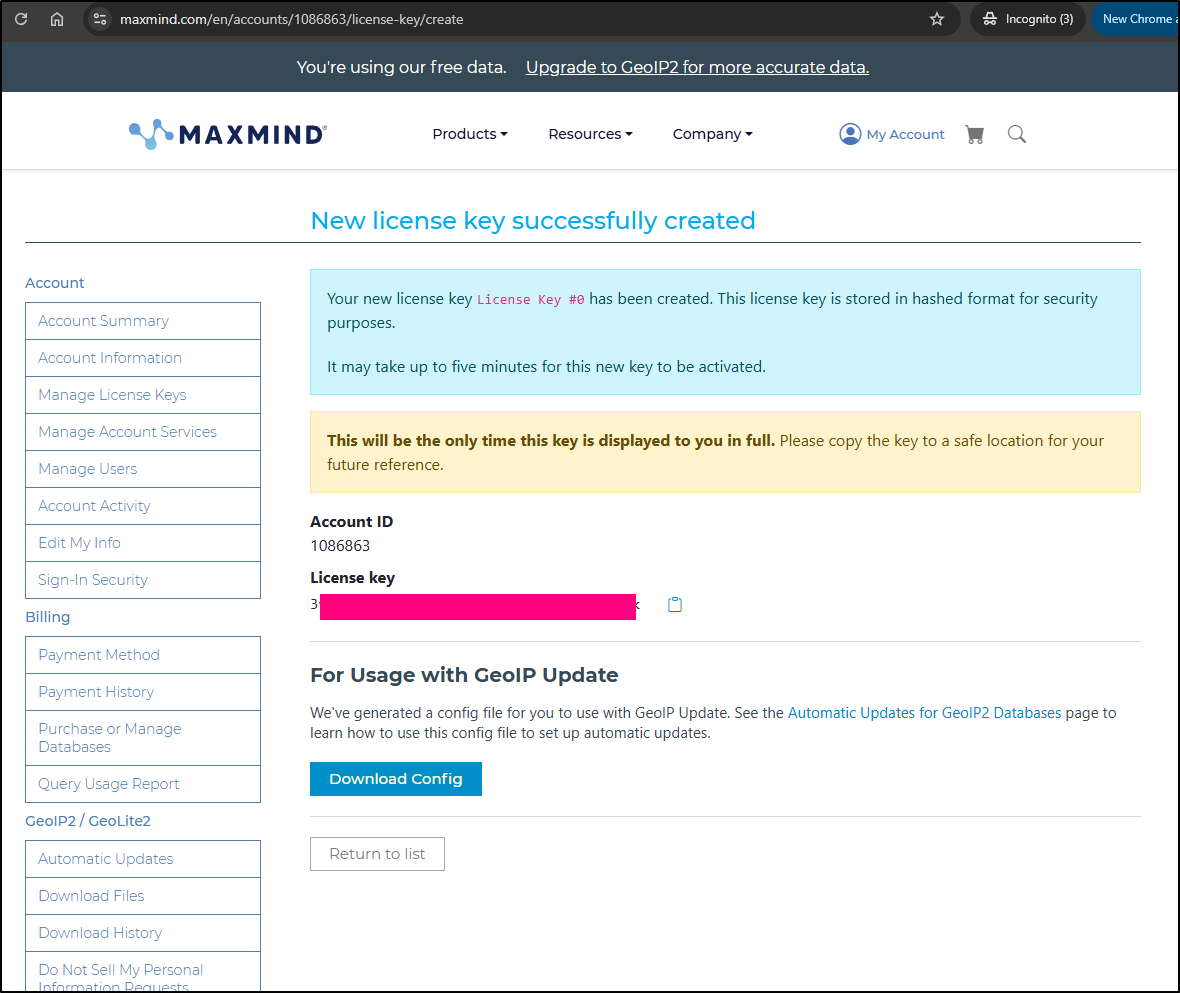Copy license key with clipboard icon
Viewport: 1180px width, 993px height.
(675, 604)
